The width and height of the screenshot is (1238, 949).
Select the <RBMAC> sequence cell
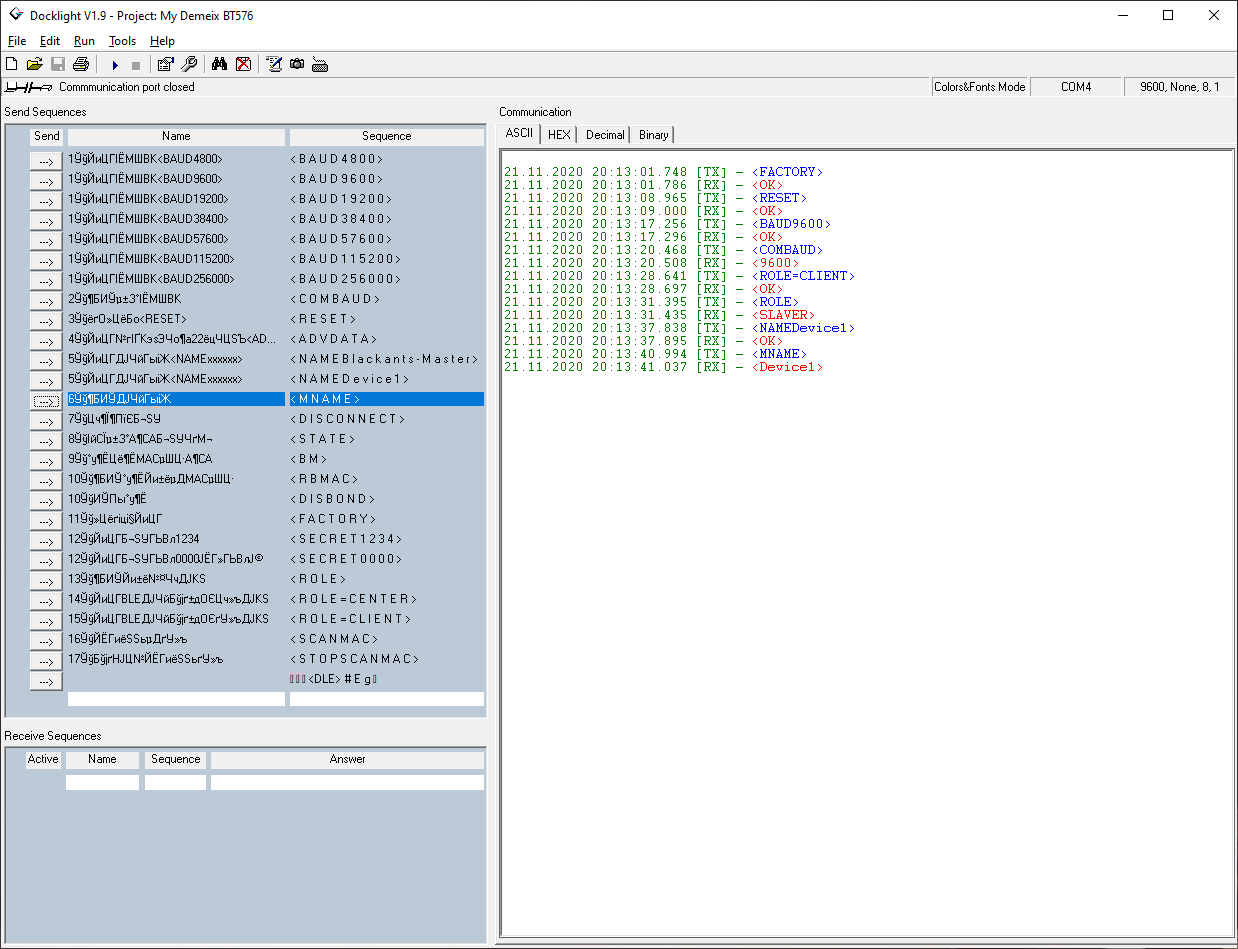387,479
